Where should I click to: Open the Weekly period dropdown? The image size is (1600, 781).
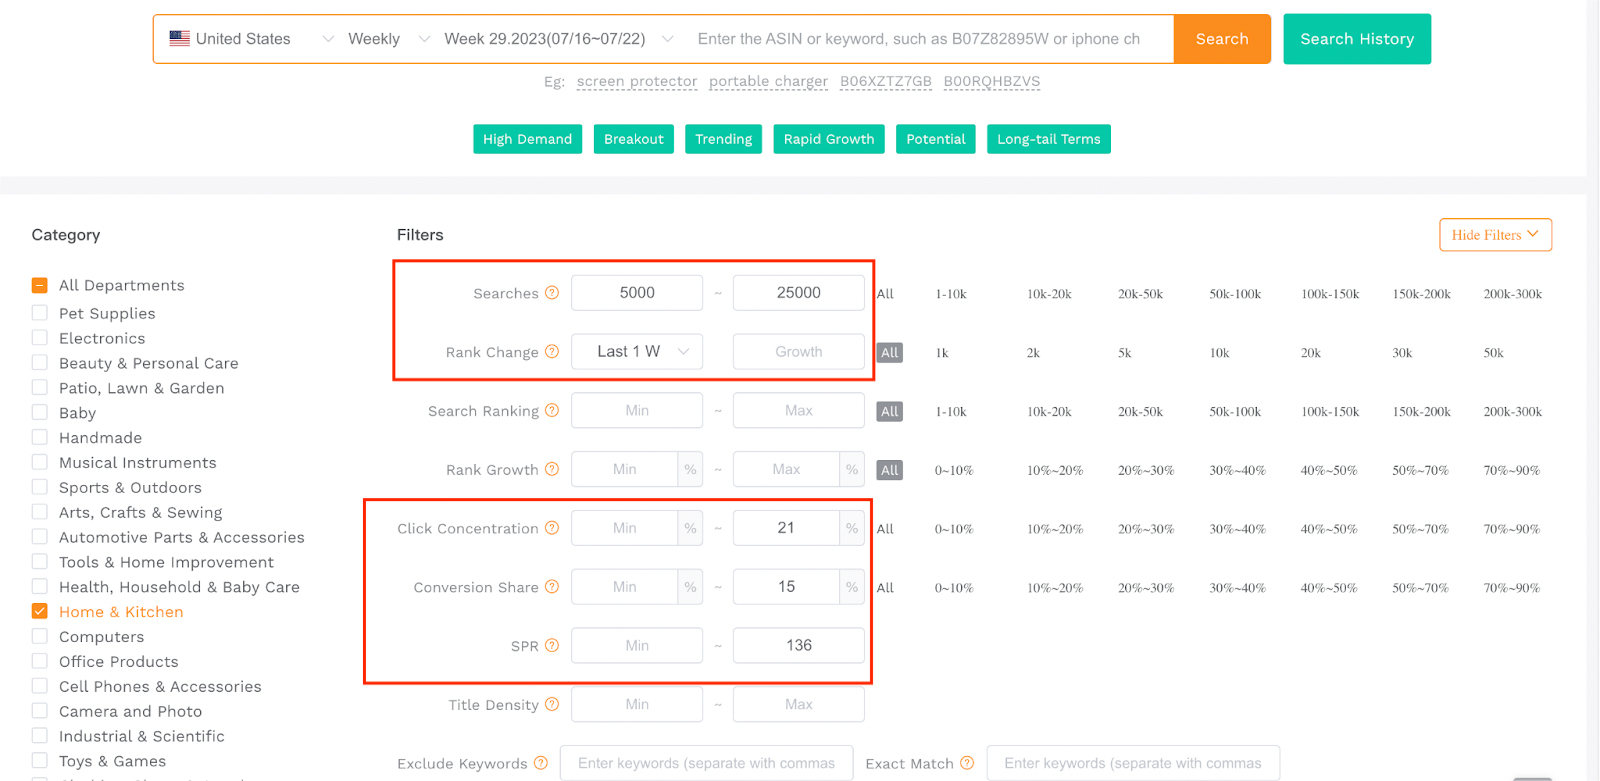coord(389,39)
